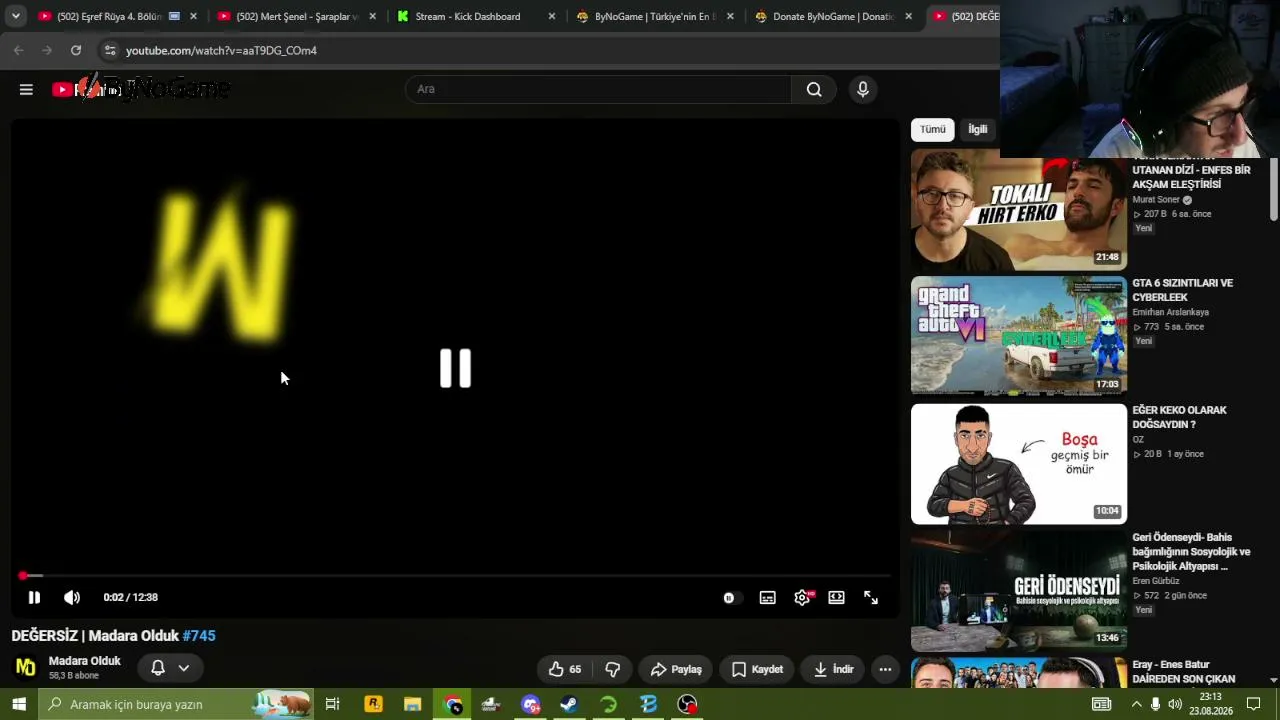The width and height of the screenshot is (1280, 720).
Task: Save the video with Kaydet
Action: click(757, 669)
